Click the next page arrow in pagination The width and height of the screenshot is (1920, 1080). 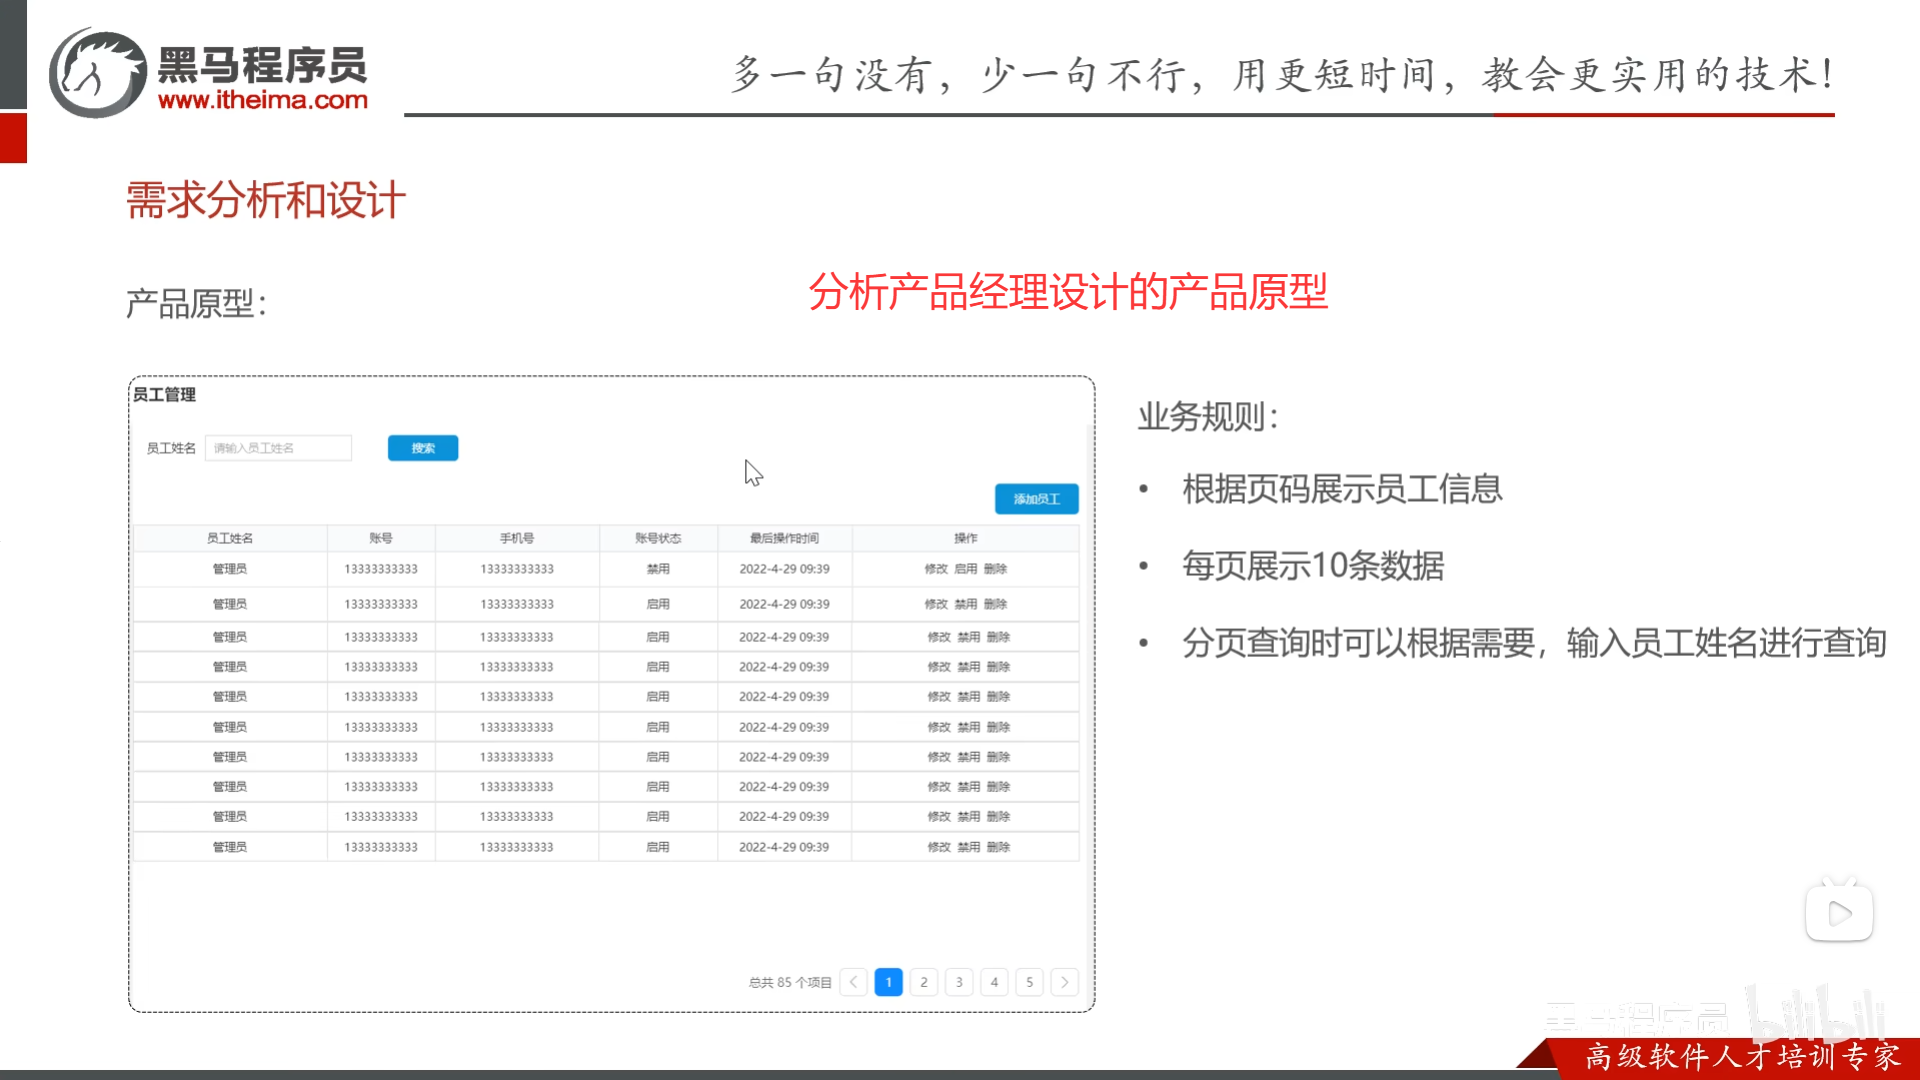click(1064, 982)
